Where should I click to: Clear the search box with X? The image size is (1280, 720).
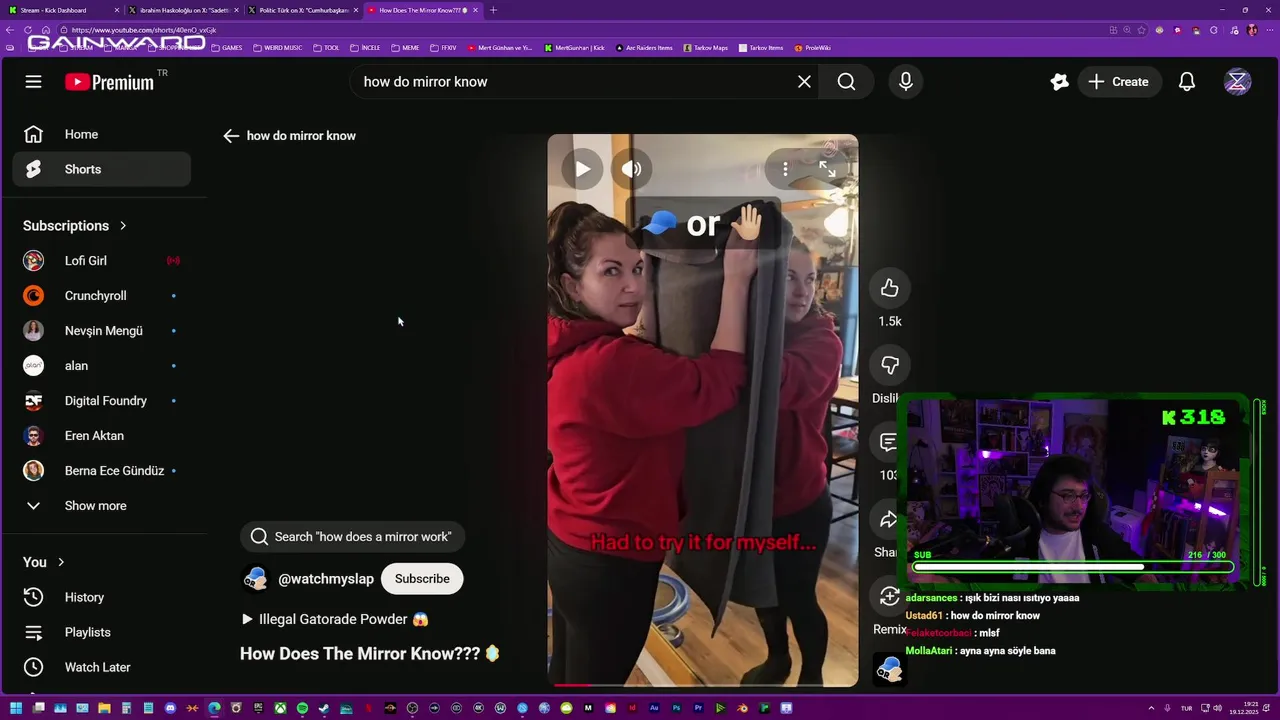(804, 82)
